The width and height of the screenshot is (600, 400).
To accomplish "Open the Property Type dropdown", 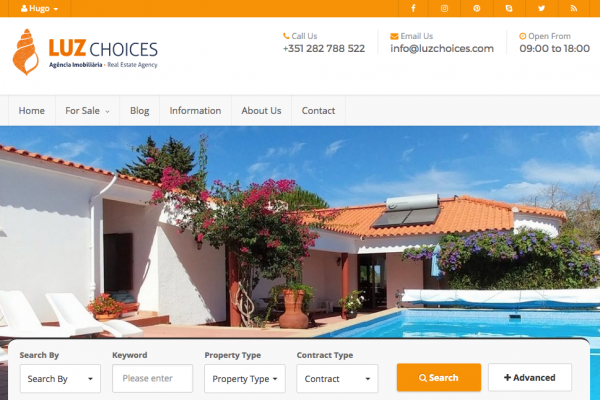I will 245,379.
